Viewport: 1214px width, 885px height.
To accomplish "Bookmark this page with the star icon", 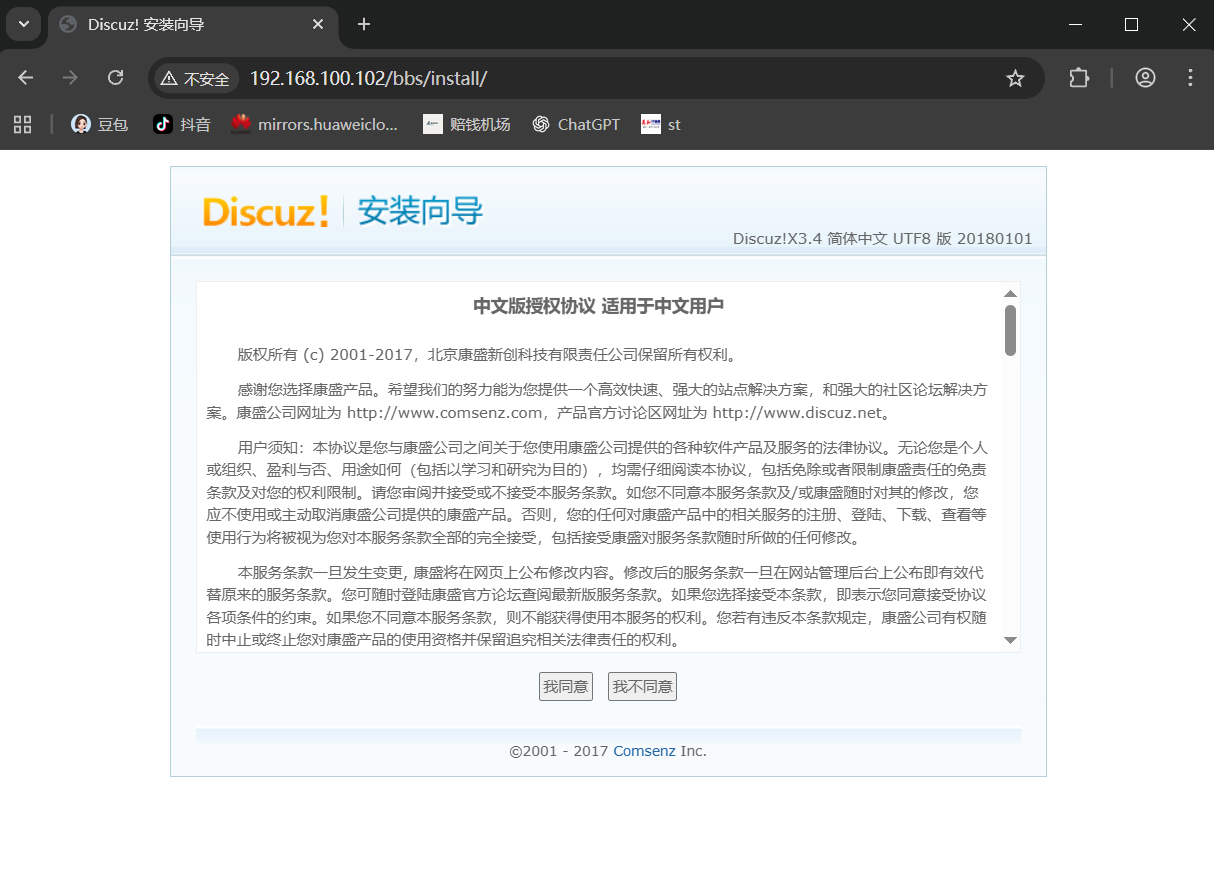I will tap(1016, 77).
